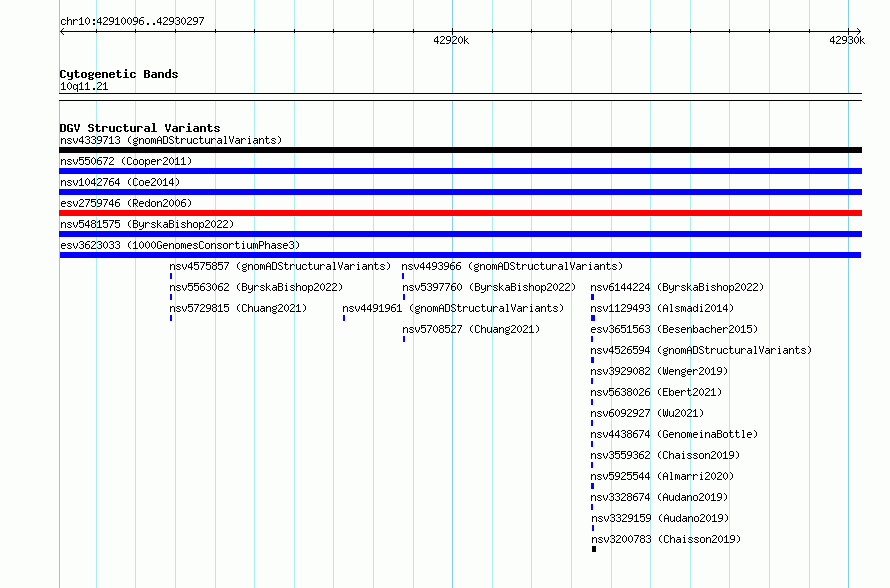Open the esv3651563 (Besenbacher2015) label
The image size is (890, 588).
tap(674, 329)
